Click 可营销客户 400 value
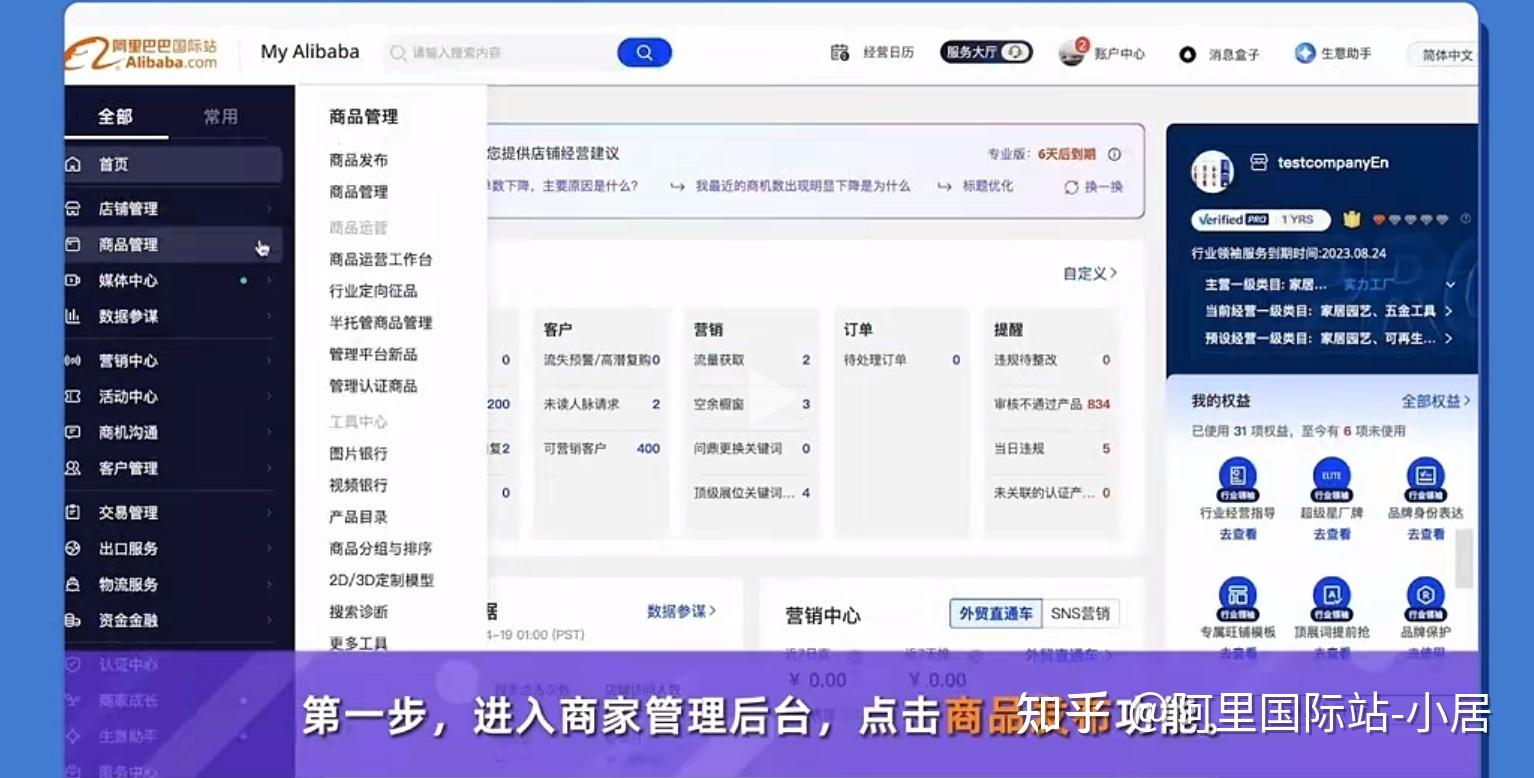The image size is (1534, 778). pyautogui.click(x=648, y=449)
